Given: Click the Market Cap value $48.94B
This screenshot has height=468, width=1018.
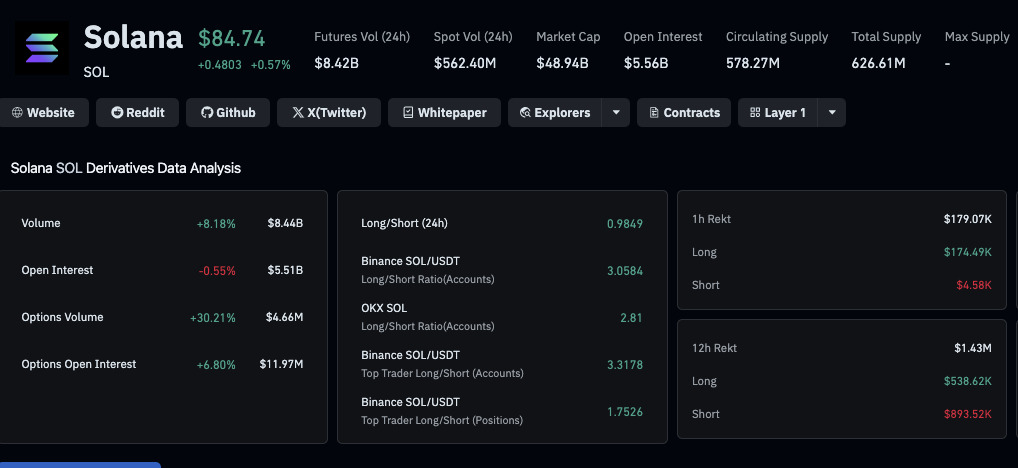Looking at the screenshot, I should click(562, 64).
